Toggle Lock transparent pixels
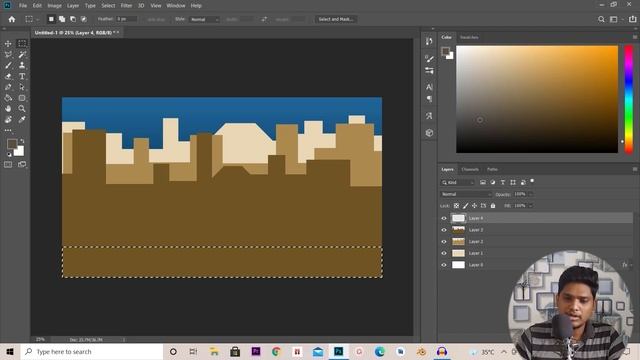Image resolution: width=640 pixels, height=360 pixels. click(x=456, y=206)
